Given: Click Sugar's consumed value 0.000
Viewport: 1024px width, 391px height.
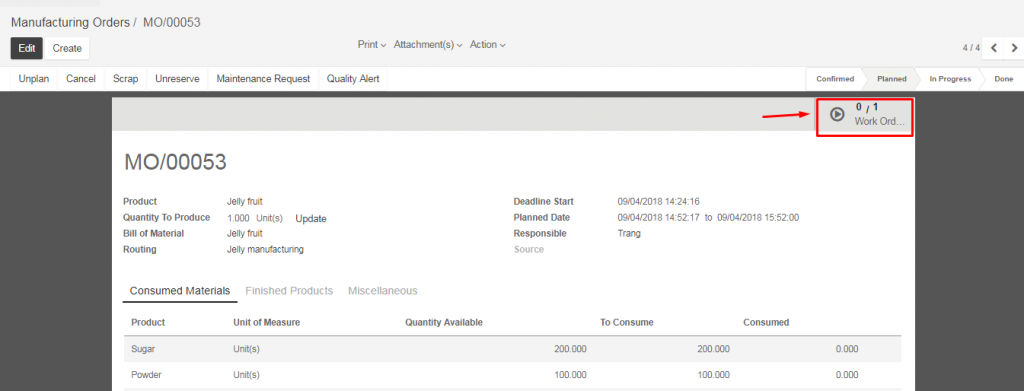Looking at the screenshot, I should [847, 349].
